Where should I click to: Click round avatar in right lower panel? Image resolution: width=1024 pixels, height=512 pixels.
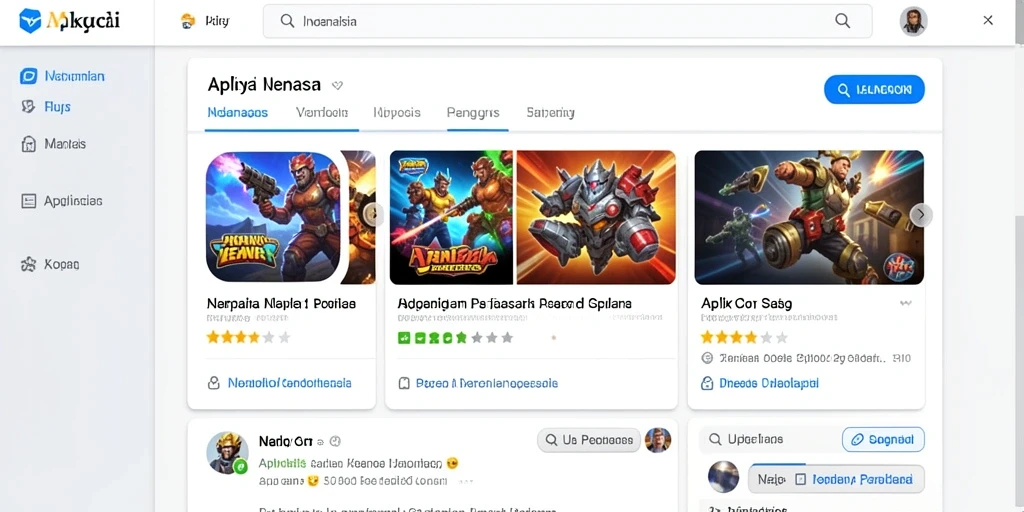coord(723,477)
